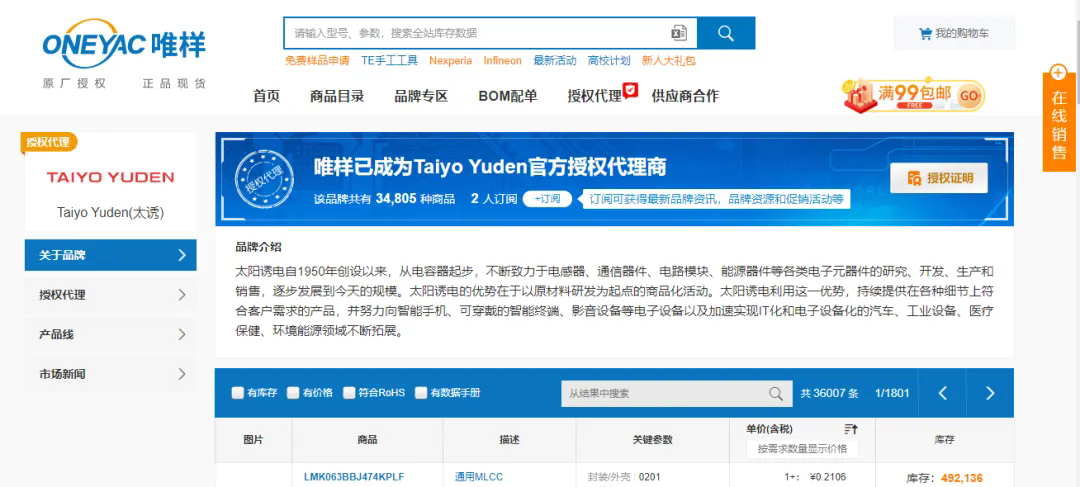Go to the previous results page arrow
The image size is (1080, 487).
tap(943, 393)
